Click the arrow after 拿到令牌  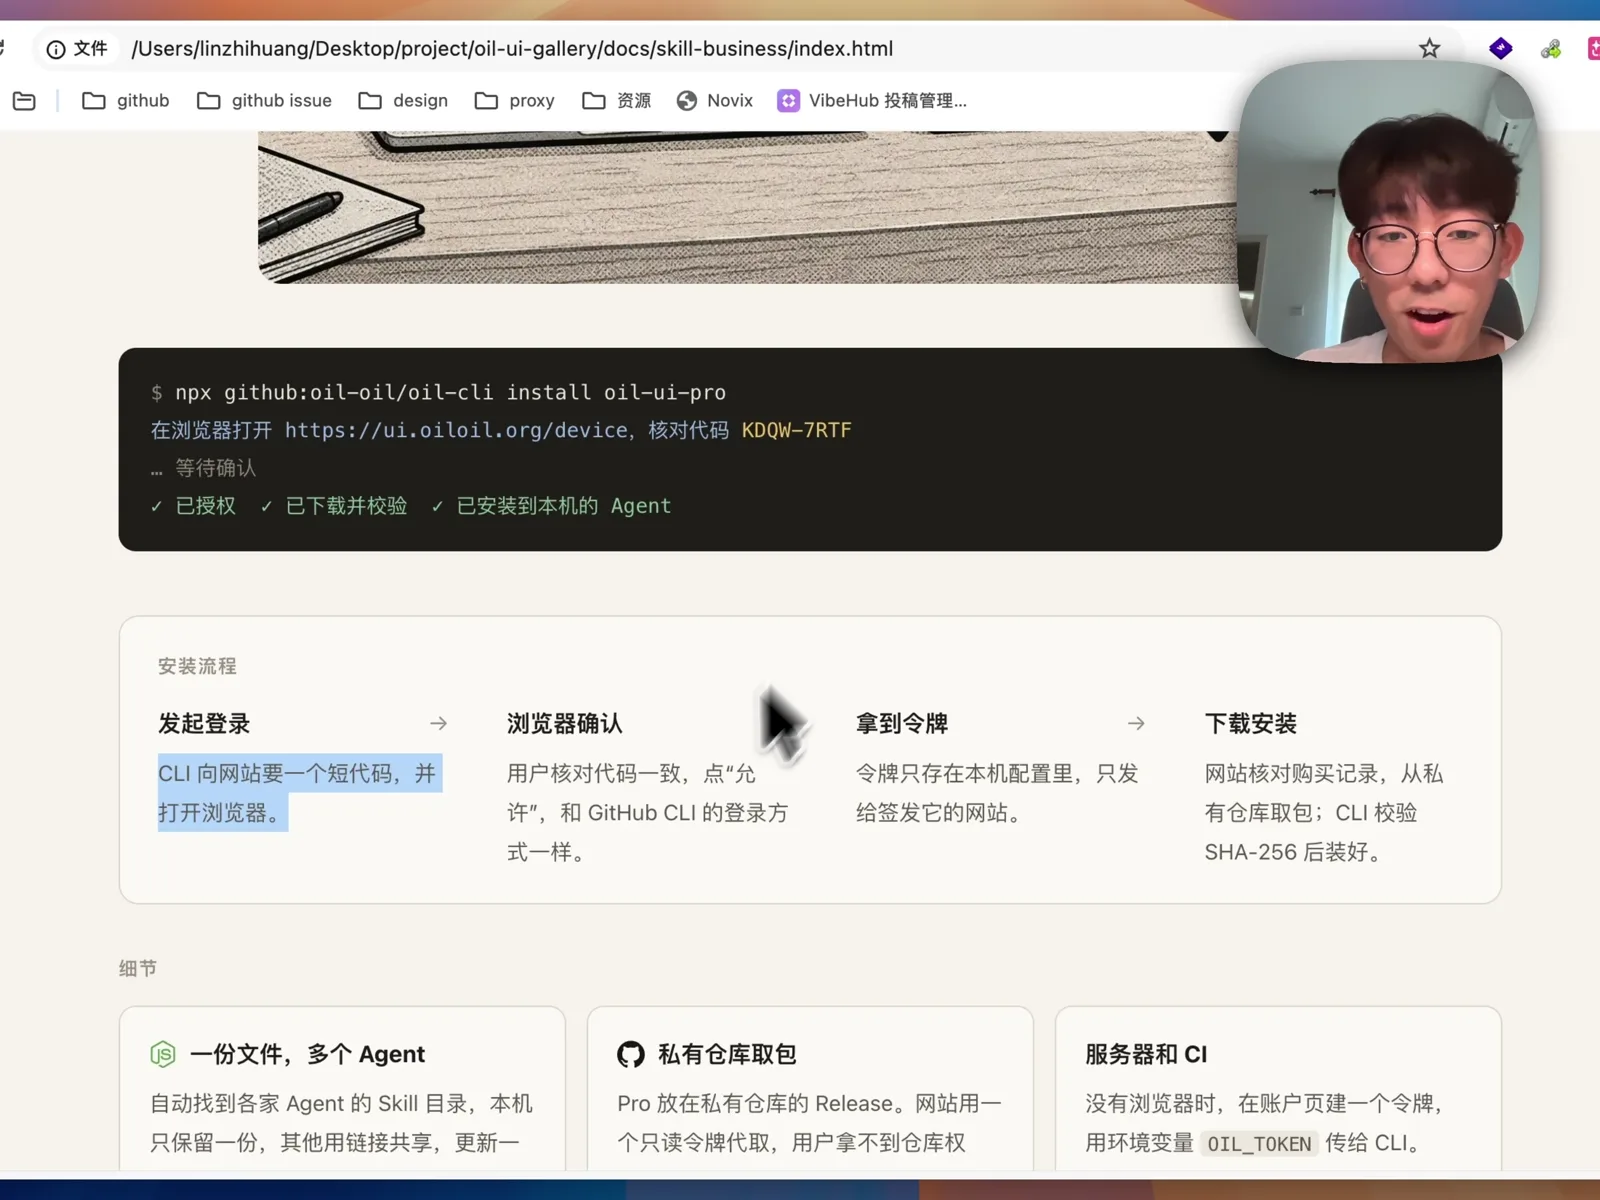coord(1136,723)
